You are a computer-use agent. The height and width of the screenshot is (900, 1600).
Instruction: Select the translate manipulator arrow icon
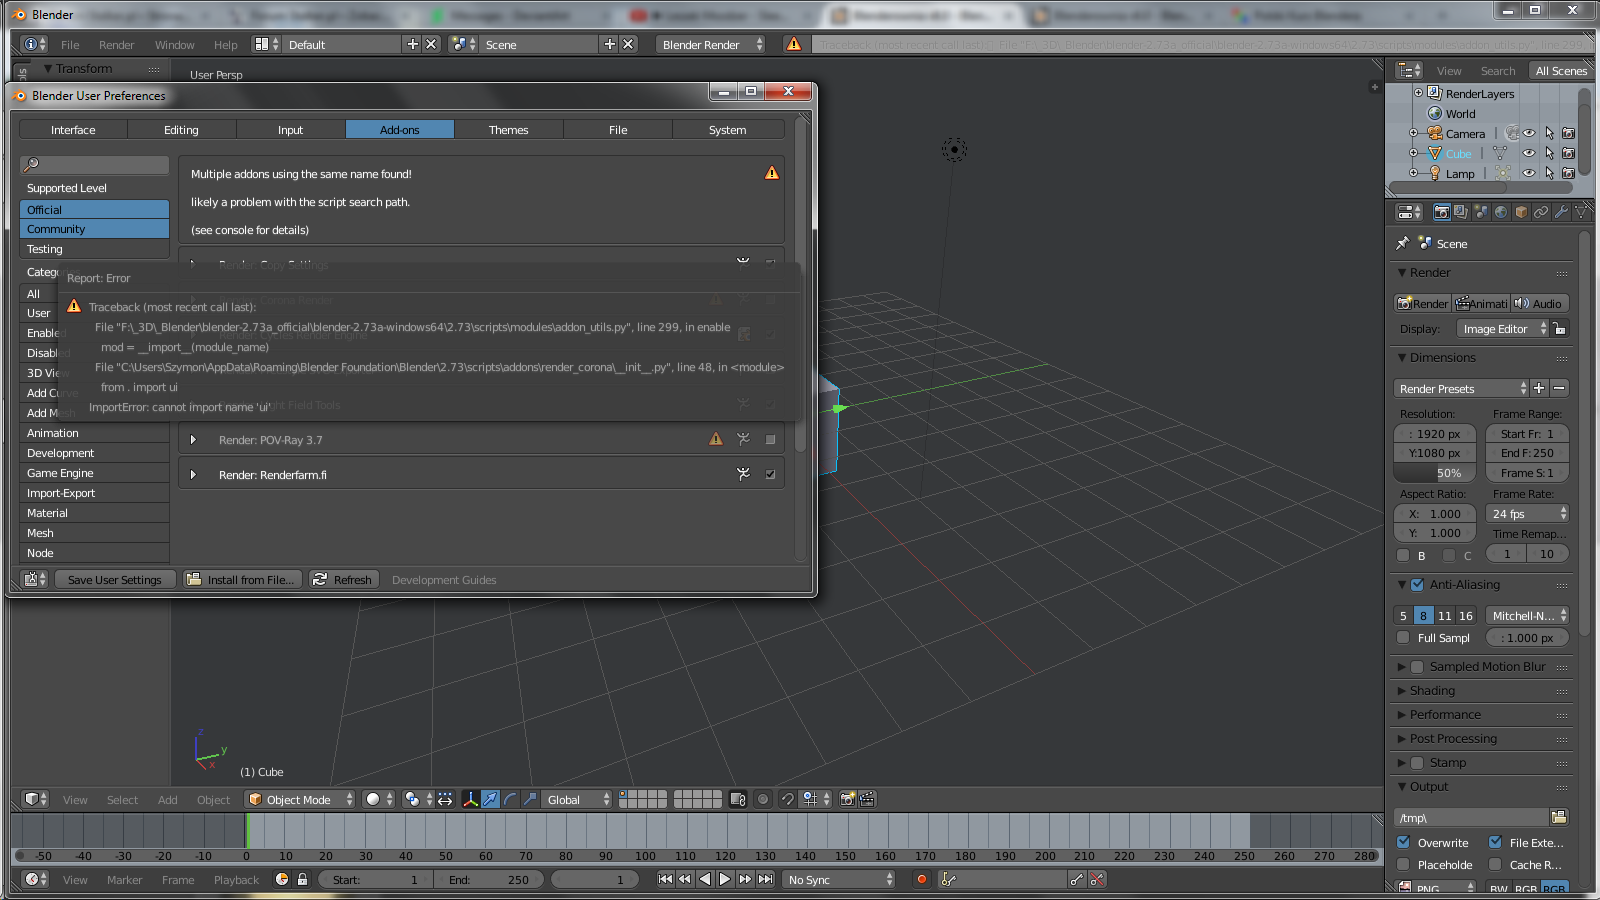(x=490, y=799)
